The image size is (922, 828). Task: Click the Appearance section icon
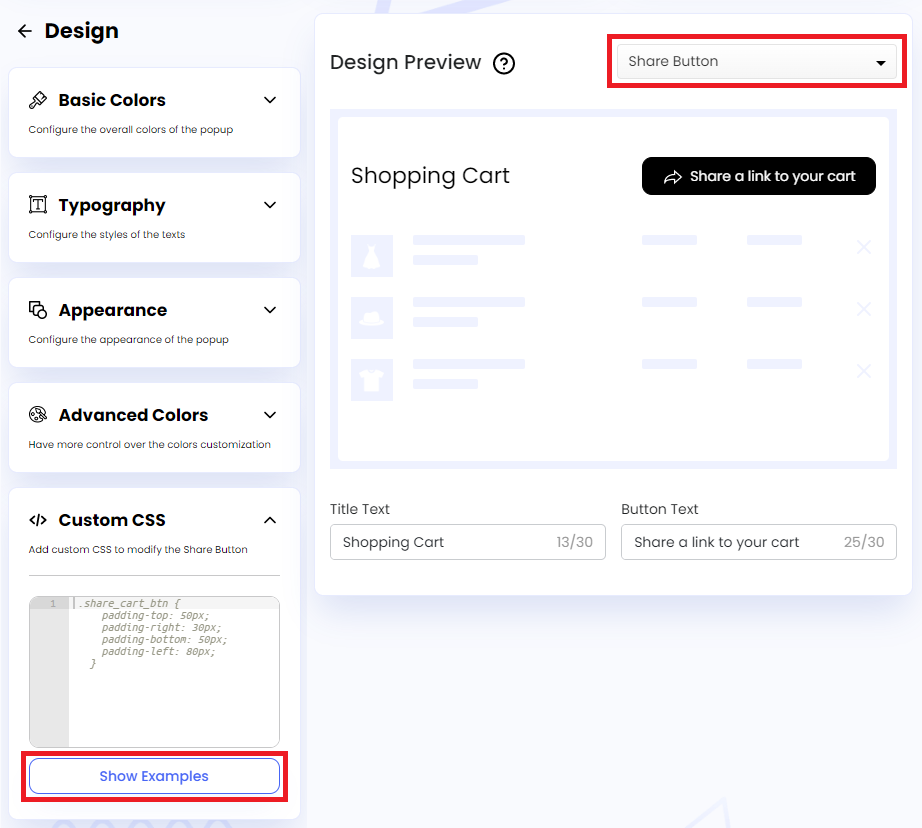pyautogui.click(x=38, y=309)
